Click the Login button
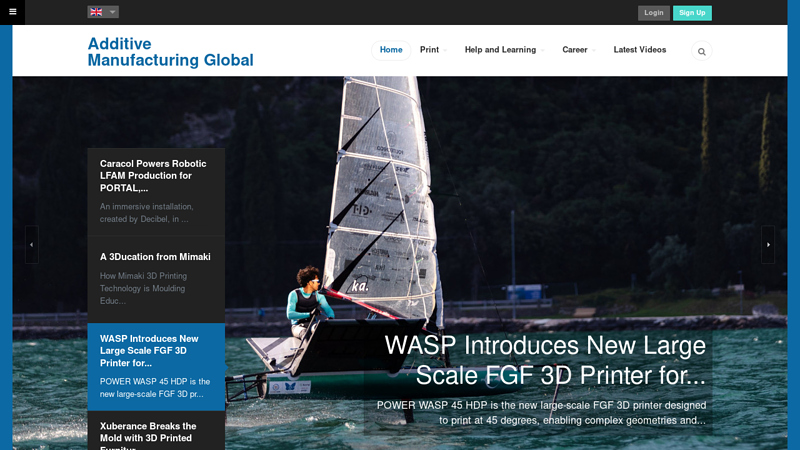The width and height of the screenshot is (800, 450). tap(654, 13)
